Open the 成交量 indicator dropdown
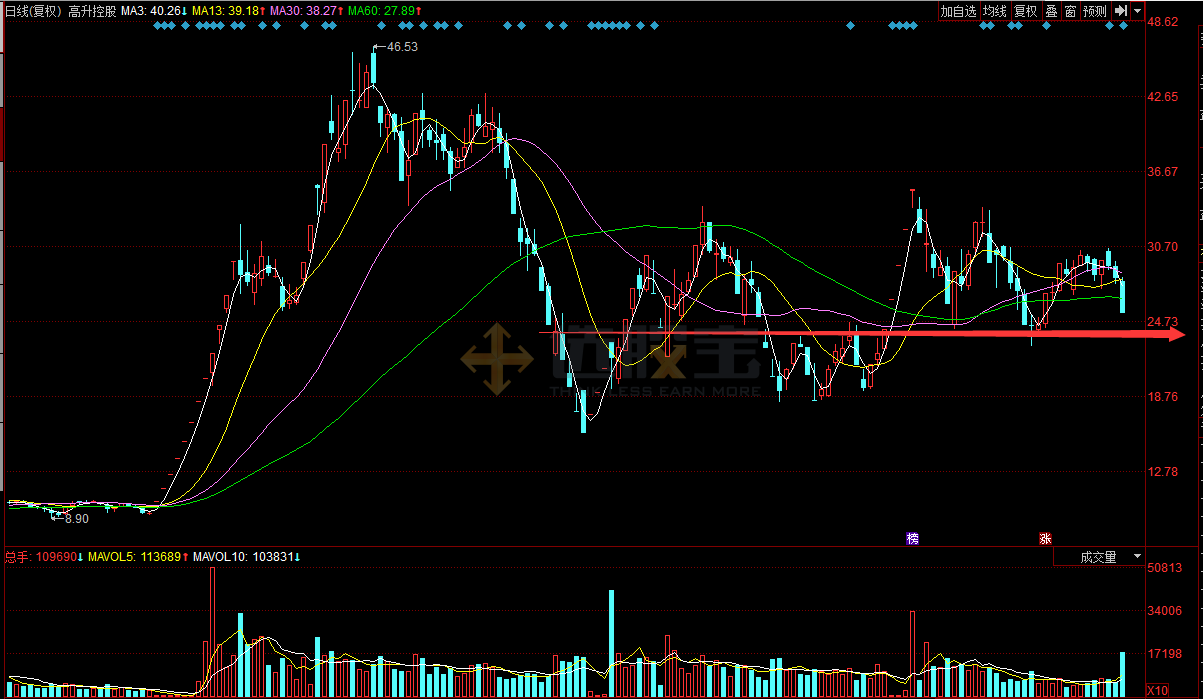Image resolution: width=1203 pixels, height=699 pixels. [x=1104, y=557]
